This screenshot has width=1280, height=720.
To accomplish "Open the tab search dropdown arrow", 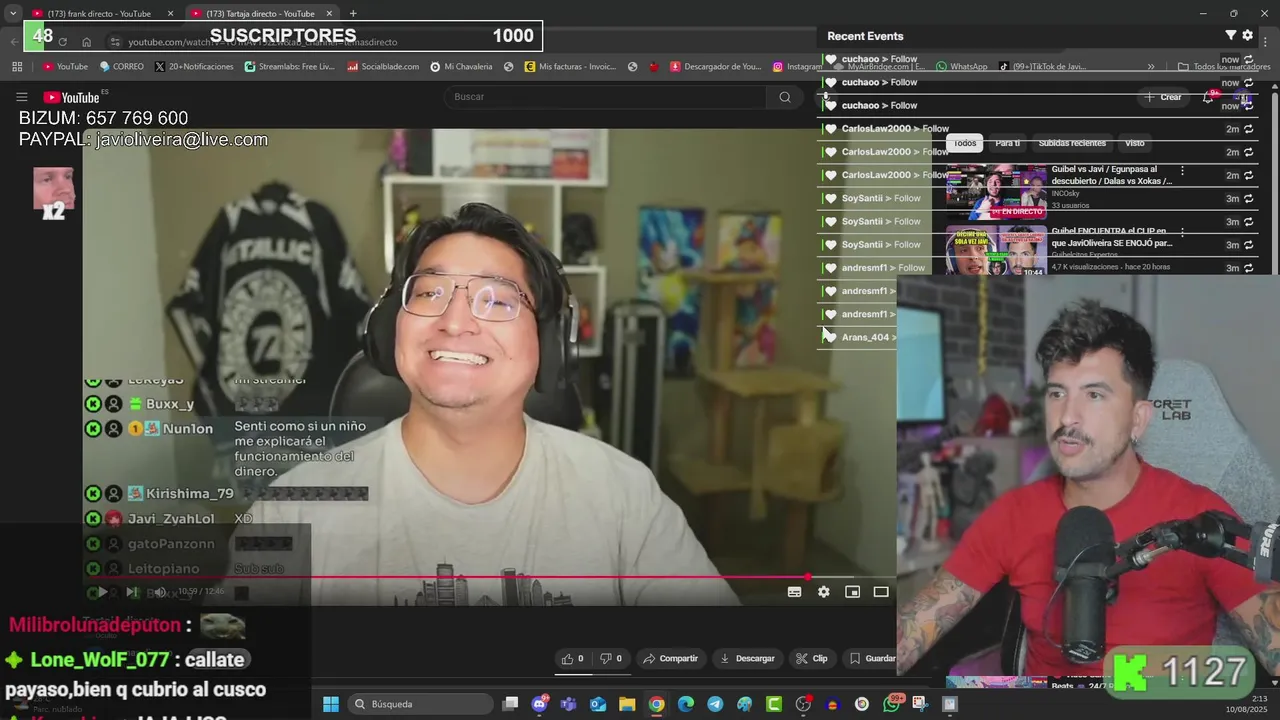I will (13, 13).
